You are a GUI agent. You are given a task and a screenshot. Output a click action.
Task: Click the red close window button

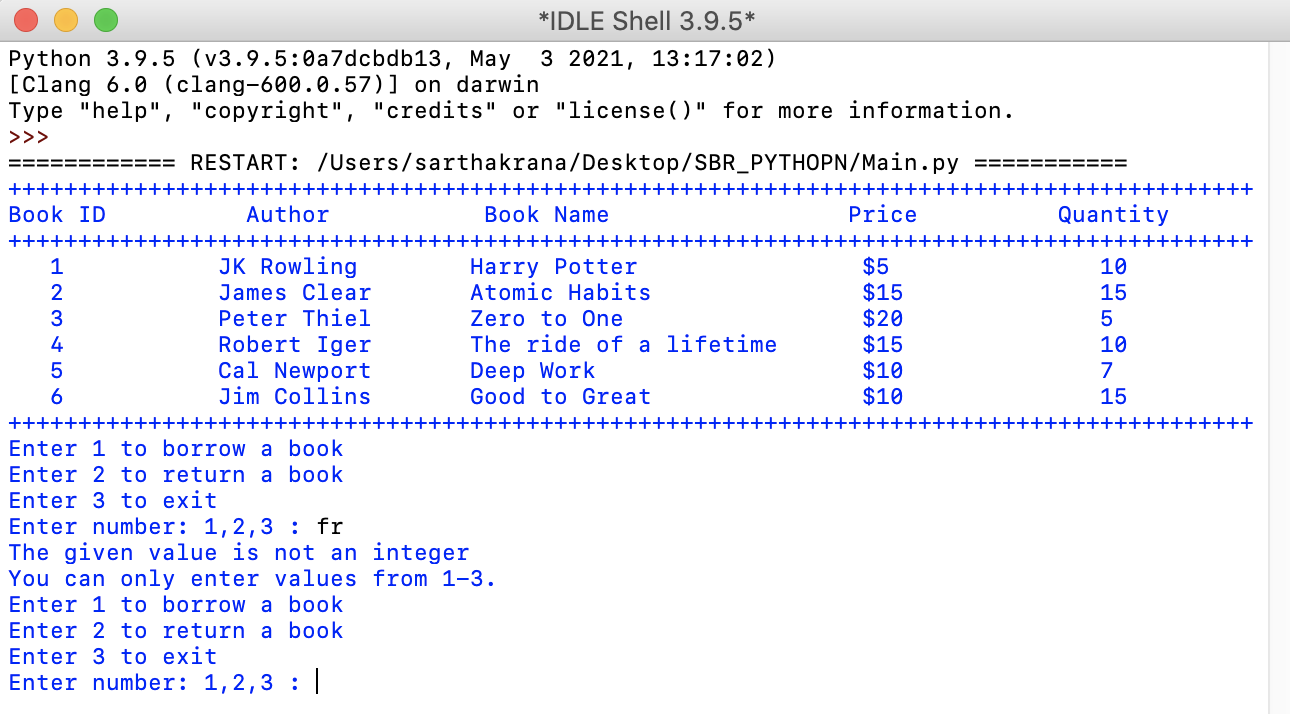[x=25, y=19]
